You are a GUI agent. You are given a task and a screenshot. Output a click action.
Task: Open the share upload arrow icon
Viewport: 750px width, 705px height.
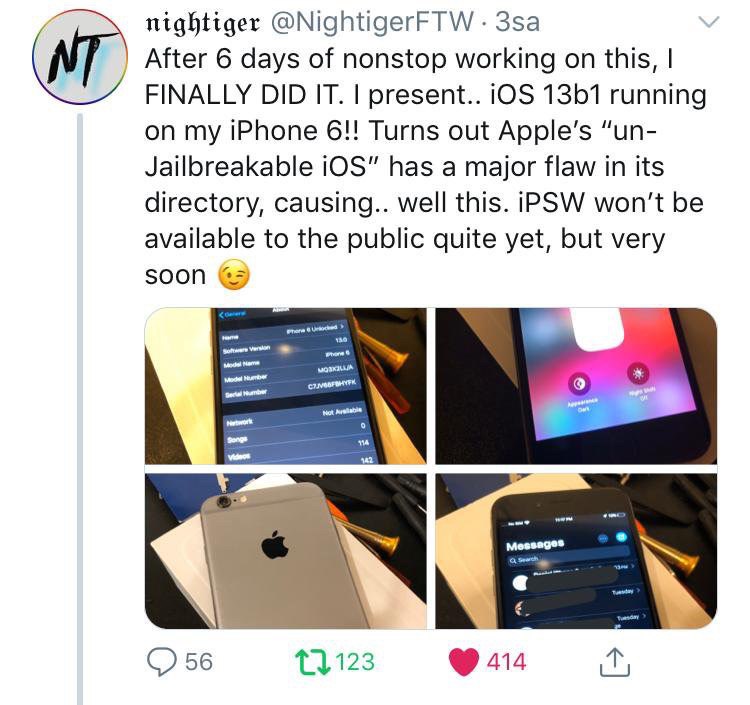(615, 662)
